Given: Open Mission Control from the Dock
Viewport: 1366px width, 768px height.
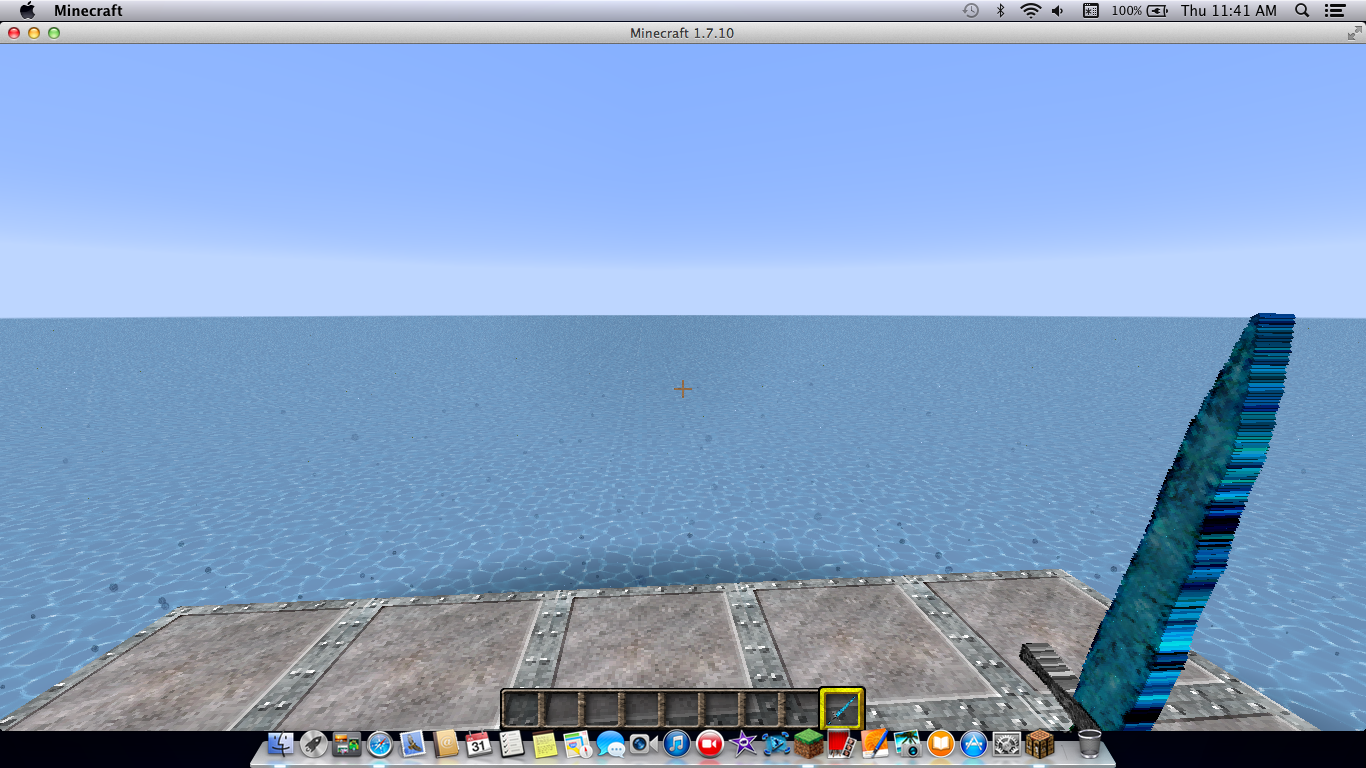Looking at the screenshot, I should pos(347,744).
